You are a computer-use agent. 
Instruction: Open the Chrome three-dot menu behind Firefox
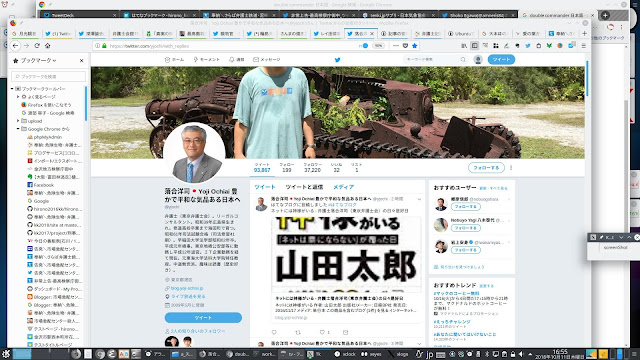(621, 27)
